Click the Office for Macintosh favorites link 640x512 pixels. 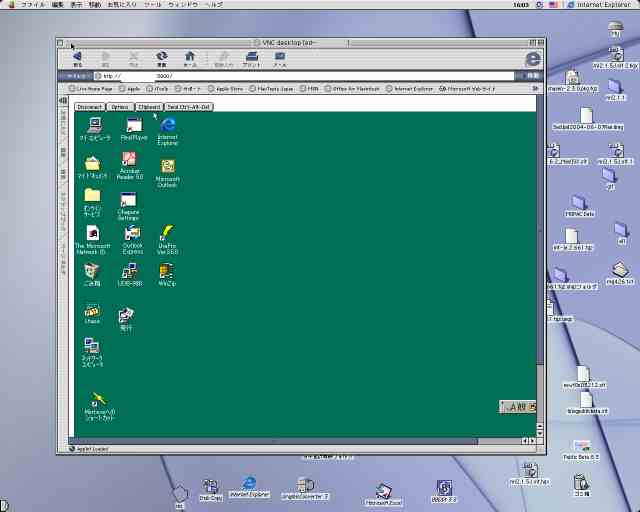(352, 89)
